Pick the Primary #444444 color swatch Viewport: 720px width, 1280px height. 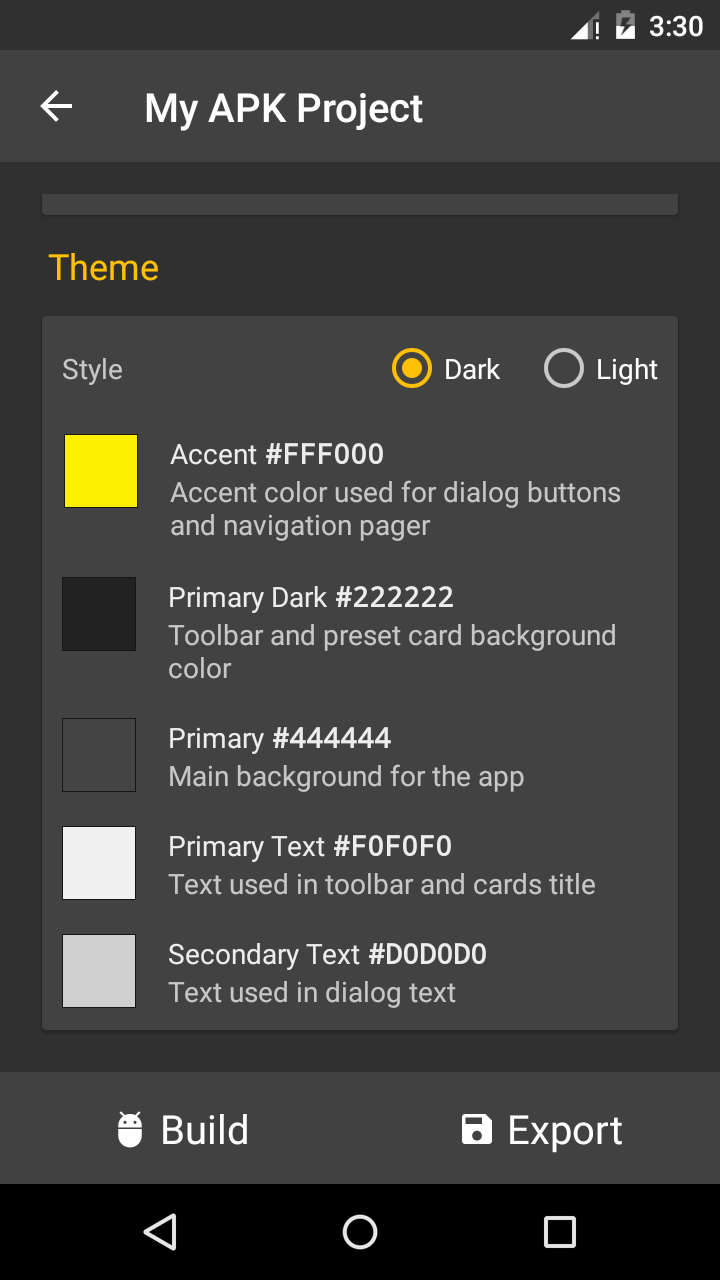[x=99, y=755]
